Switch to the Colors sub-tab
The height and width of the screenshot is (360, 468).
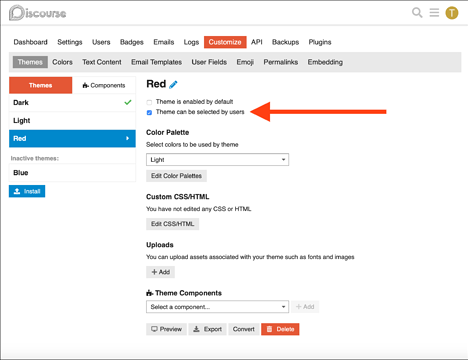coord(62,62)
